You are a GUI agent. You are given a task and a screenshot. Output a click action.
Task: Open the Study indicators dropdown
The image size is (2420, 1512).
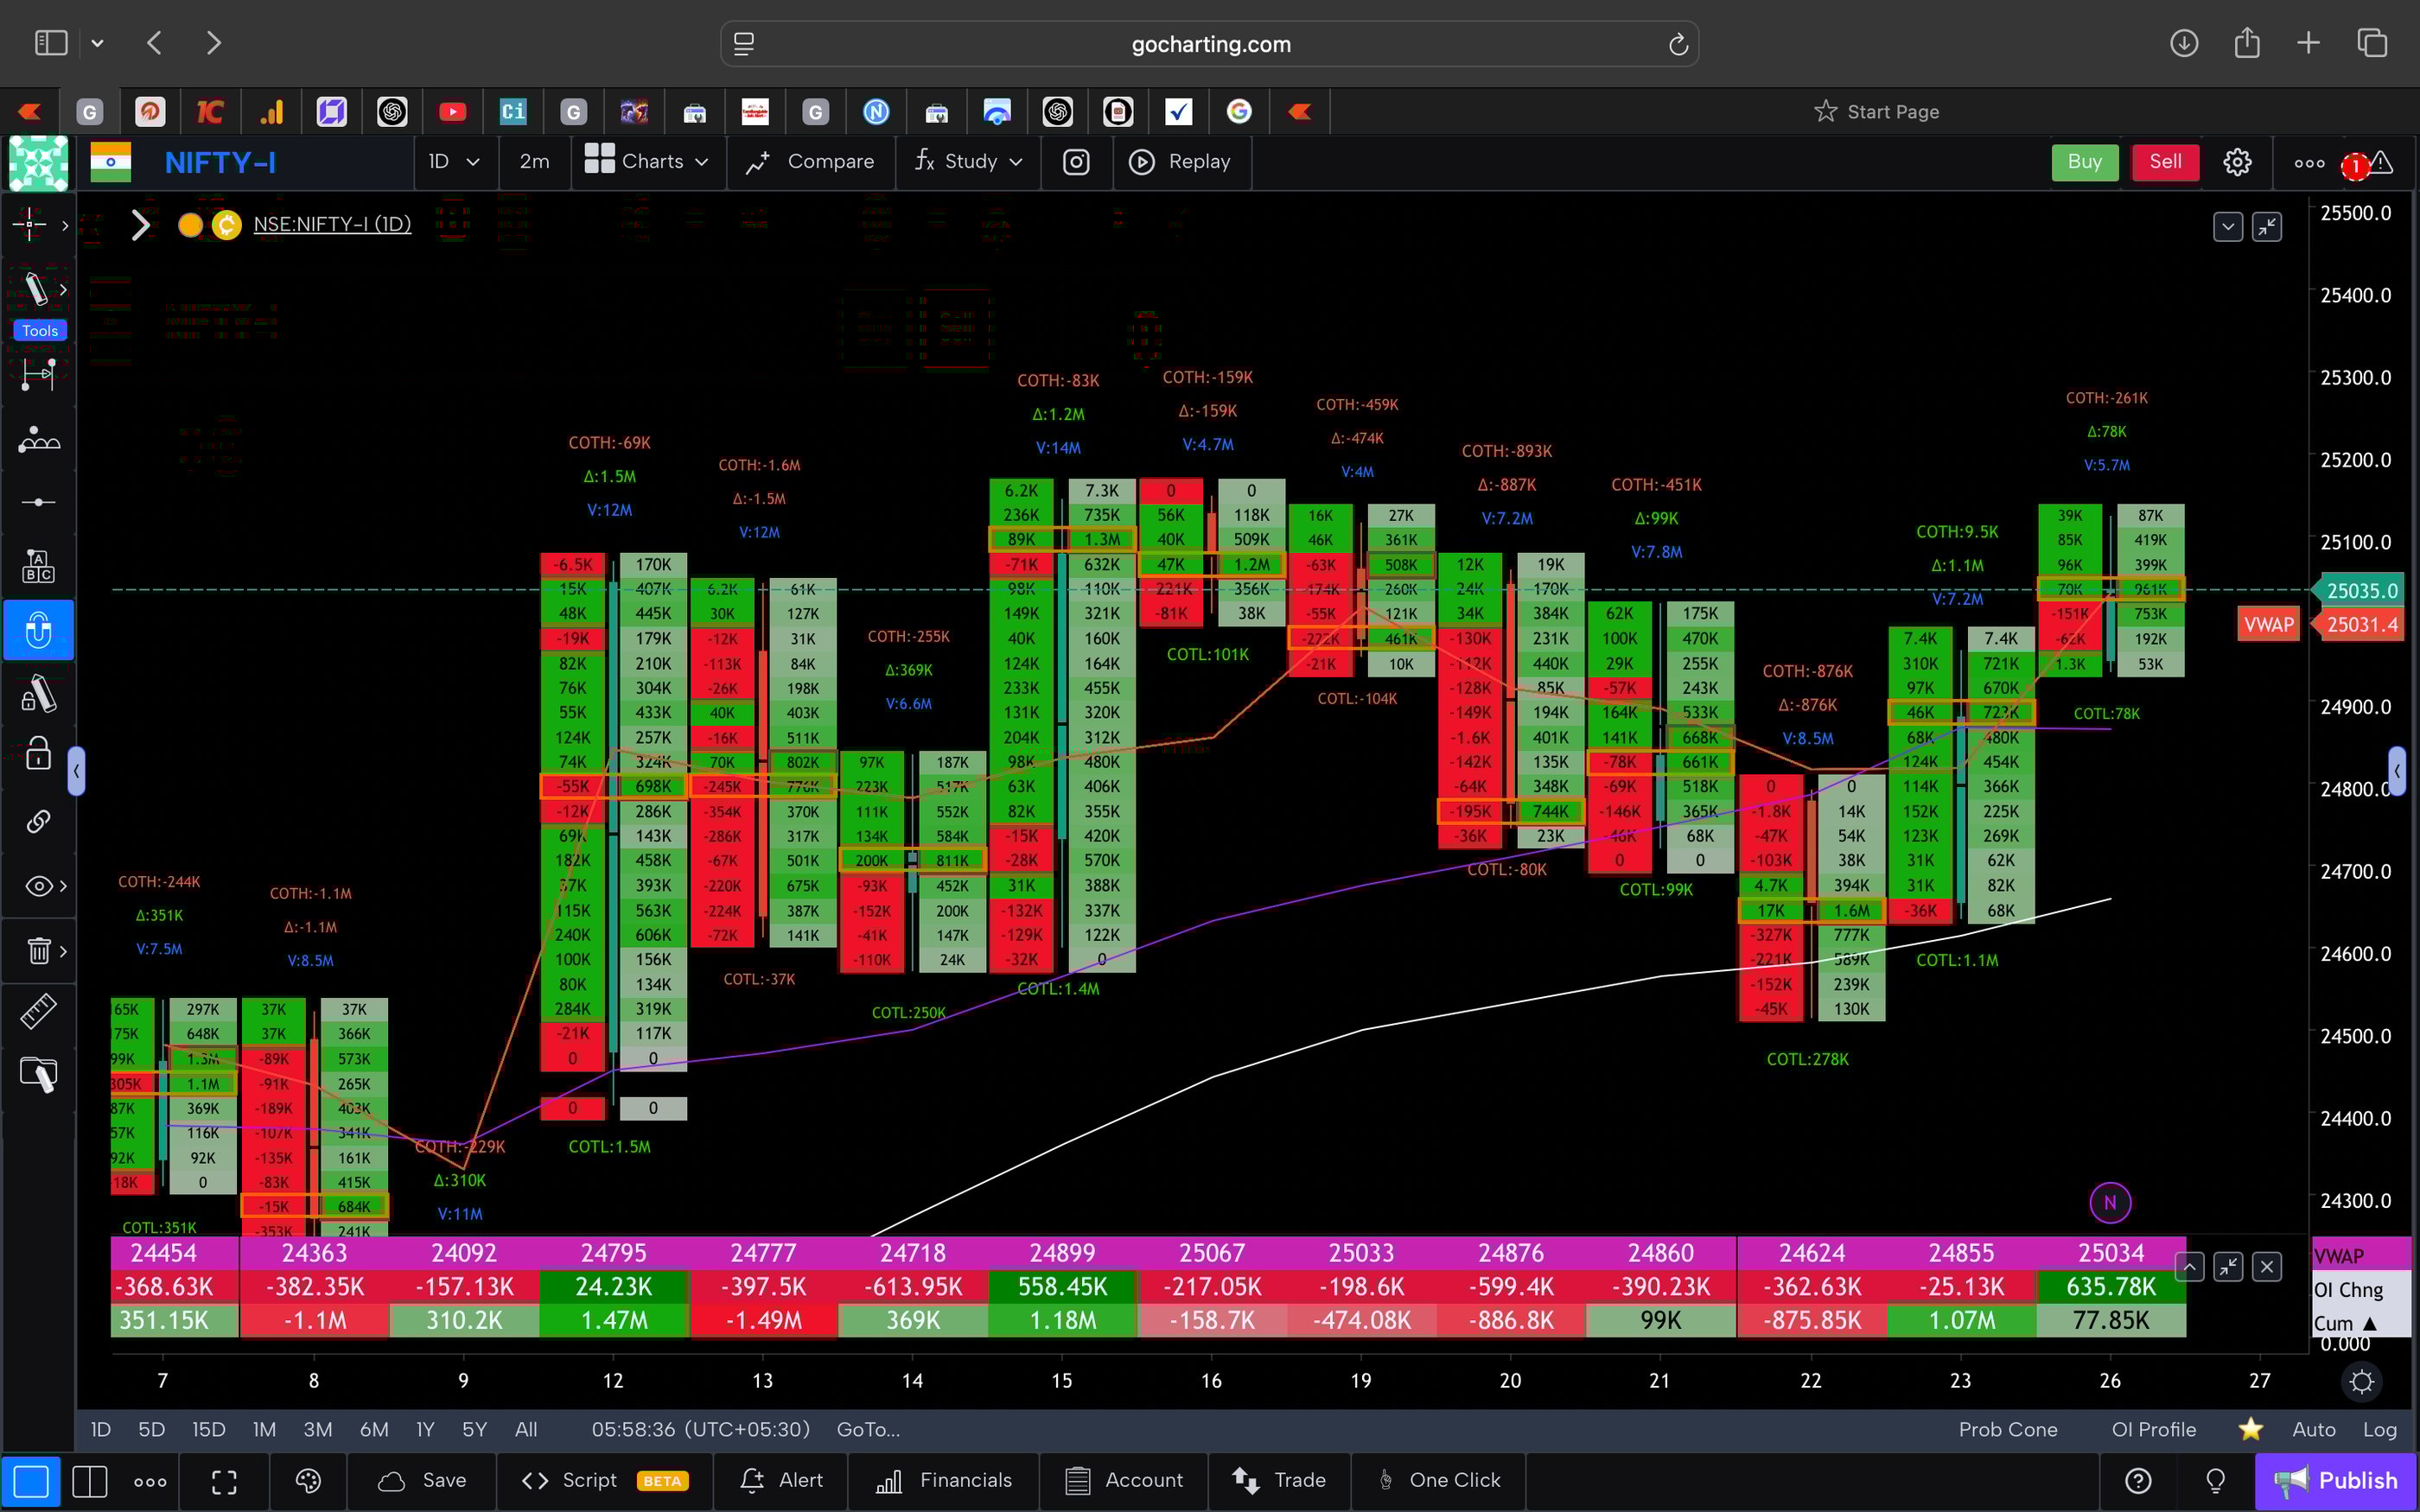966,161
